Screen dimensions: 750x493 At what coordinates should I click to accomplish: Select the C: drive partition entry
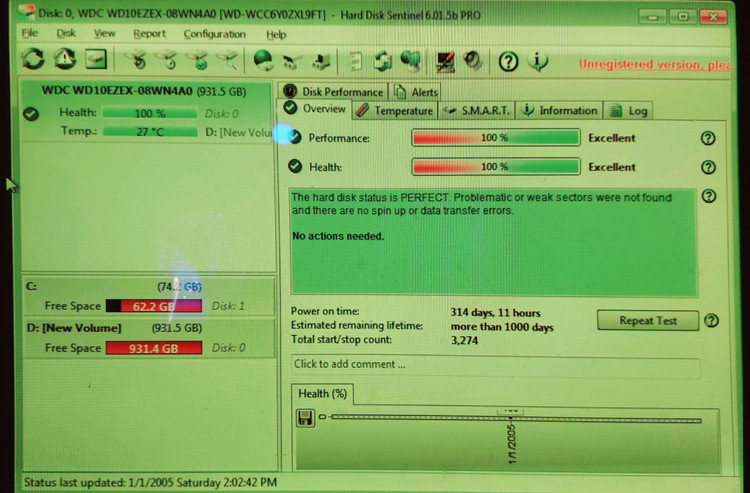click(x=149, y=296)
